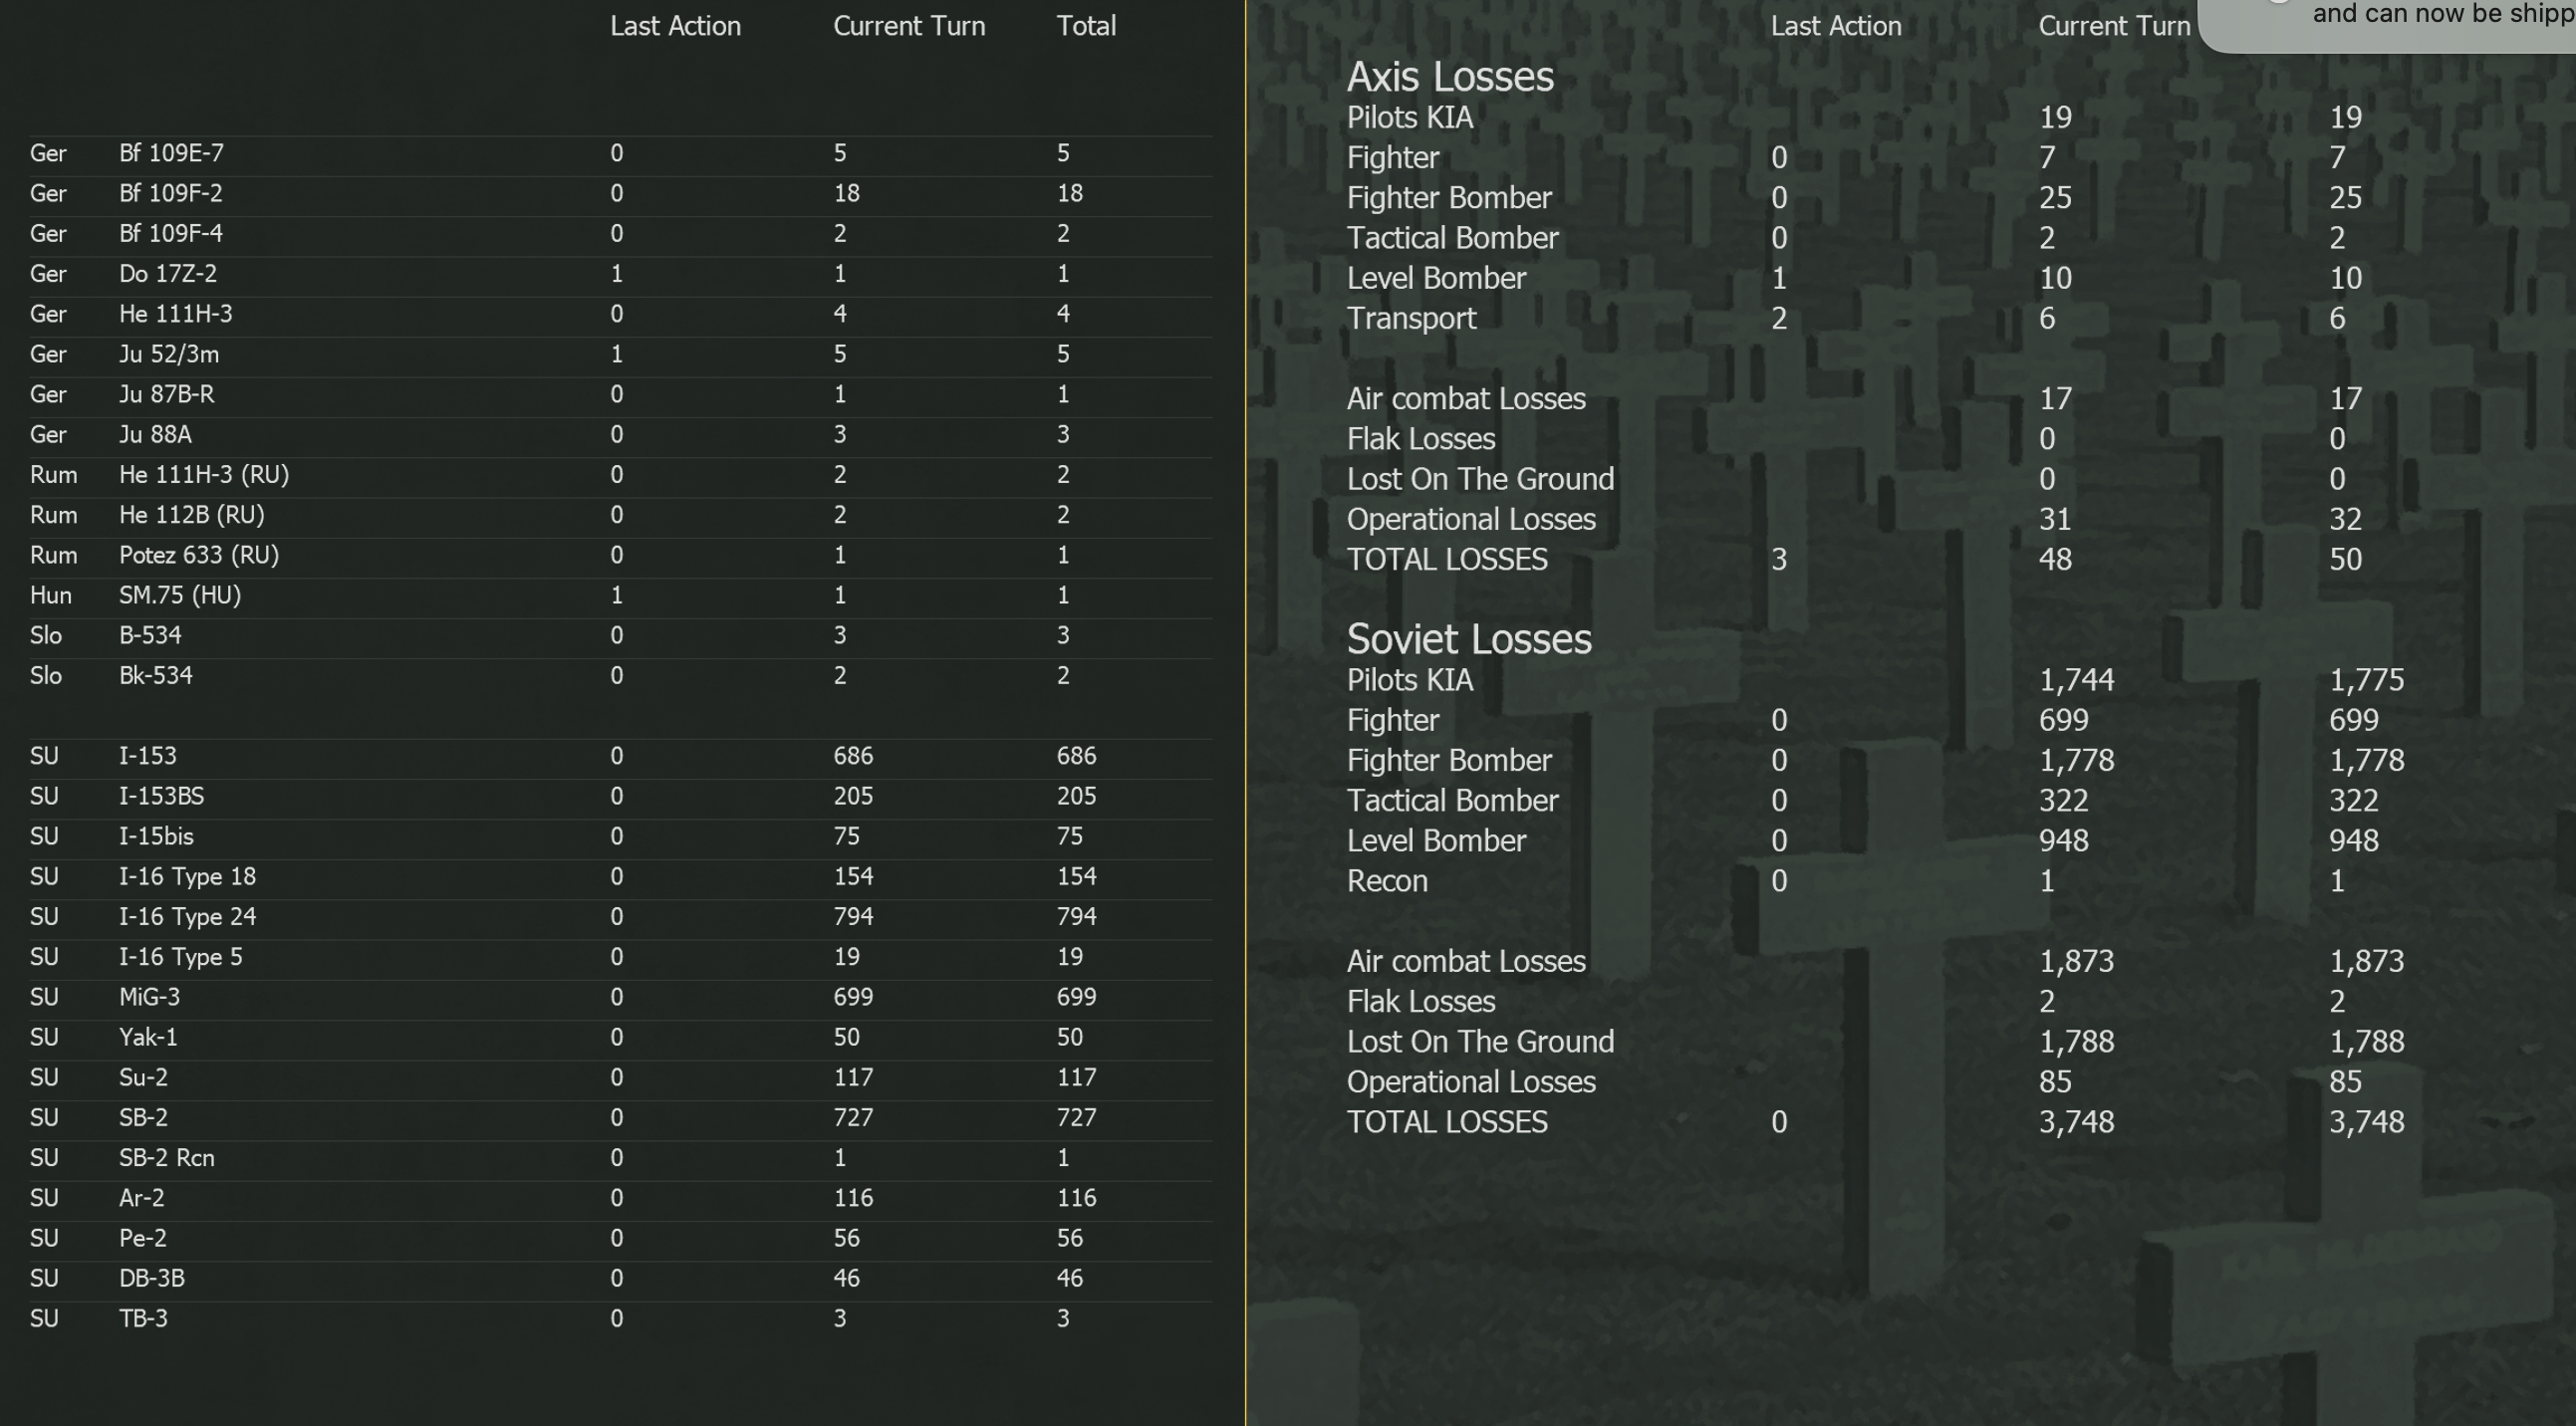The width and height of the screenshot is (2576, 1426).
Task: Click Total column header in aircraft list
Action: [x=1086, y=26]
